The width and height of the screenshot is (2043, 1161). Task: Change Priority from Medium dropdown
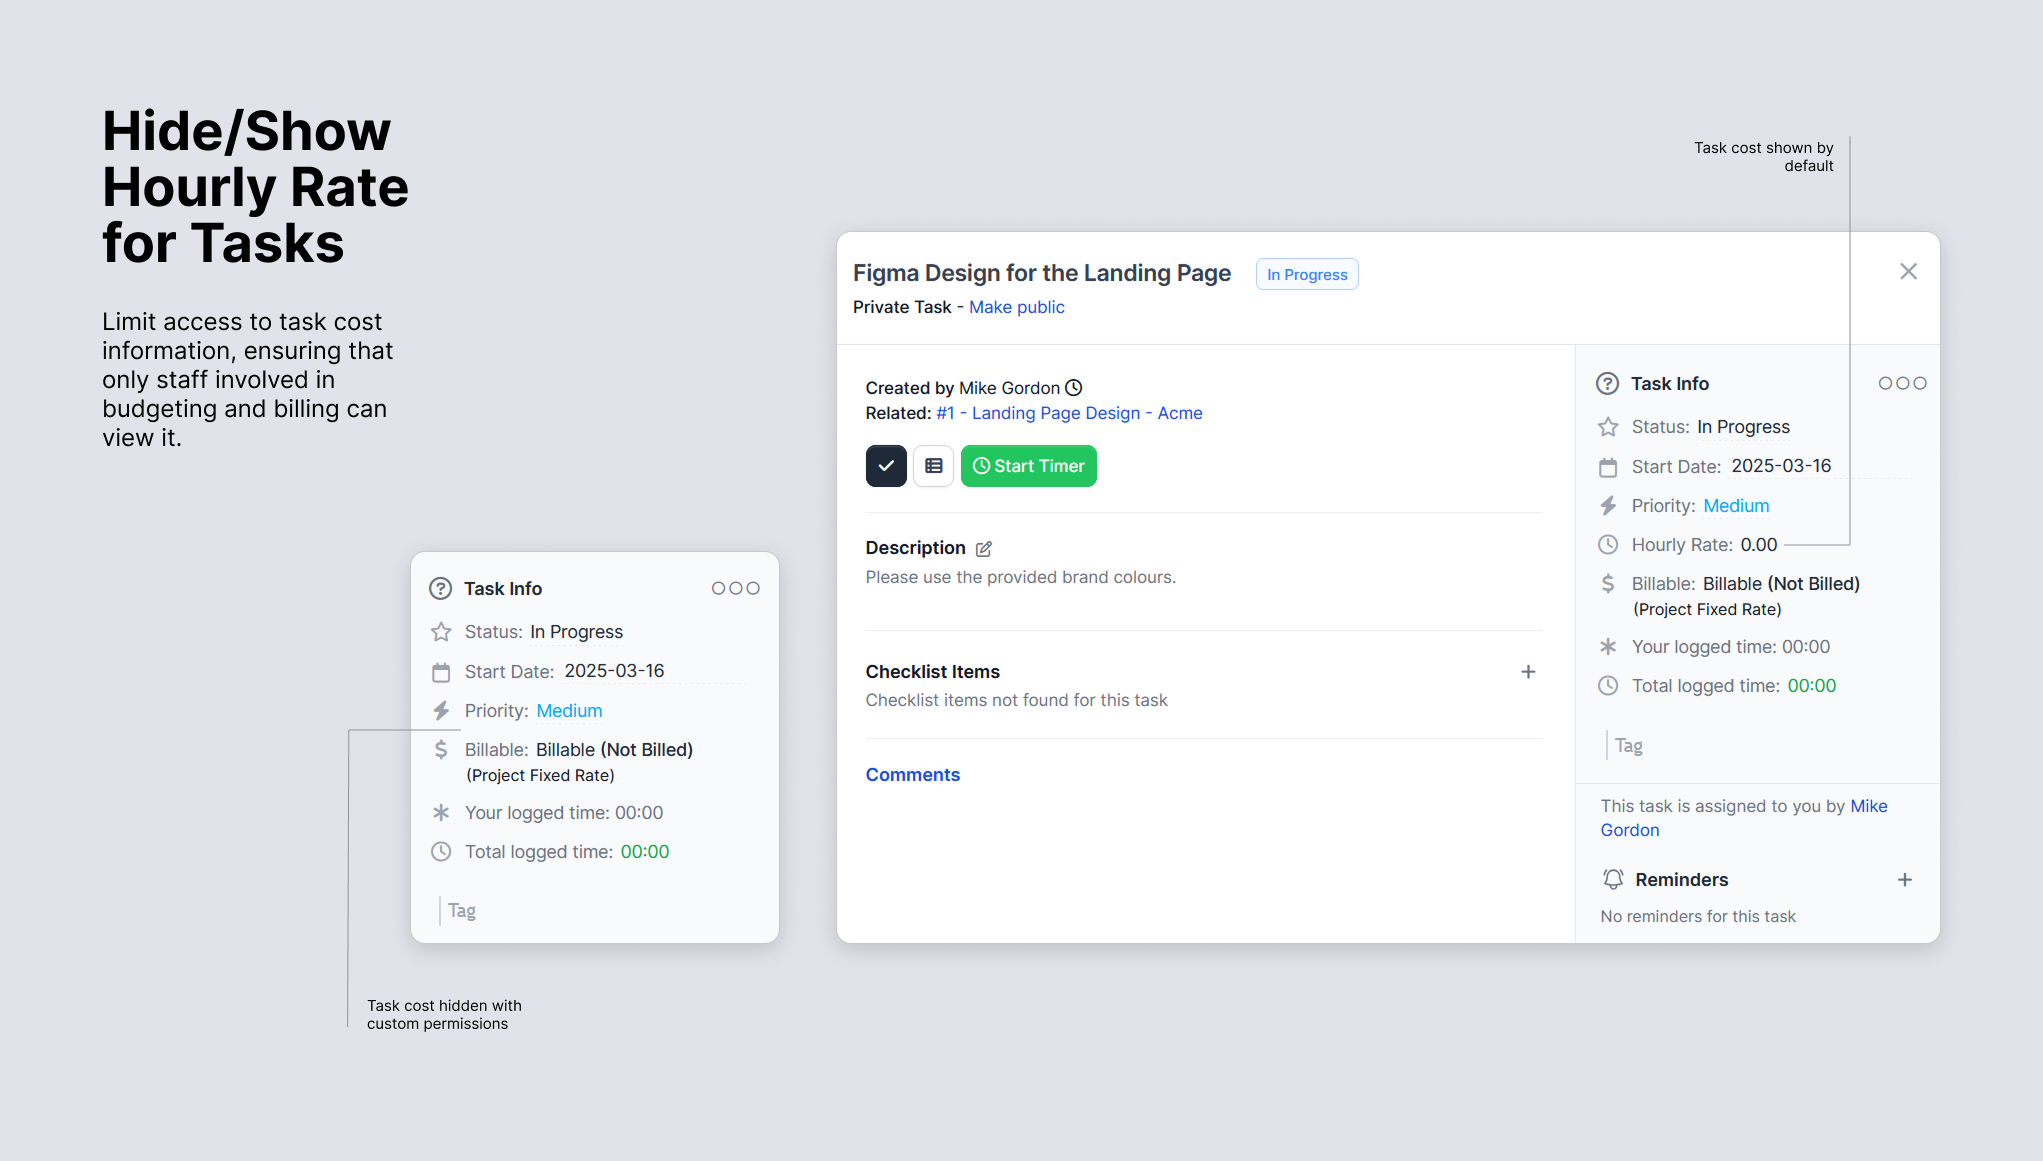[1736, 506]
